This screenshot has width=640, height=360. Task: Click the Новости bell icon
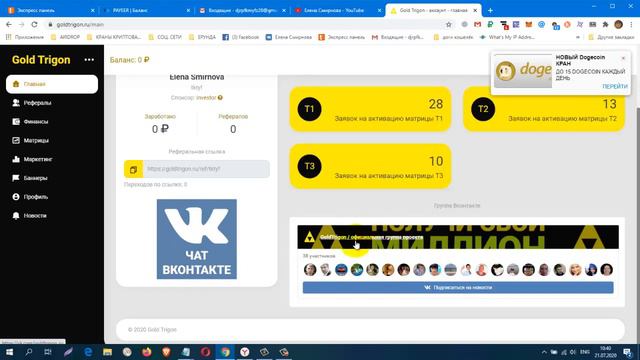tap(16, 216)
